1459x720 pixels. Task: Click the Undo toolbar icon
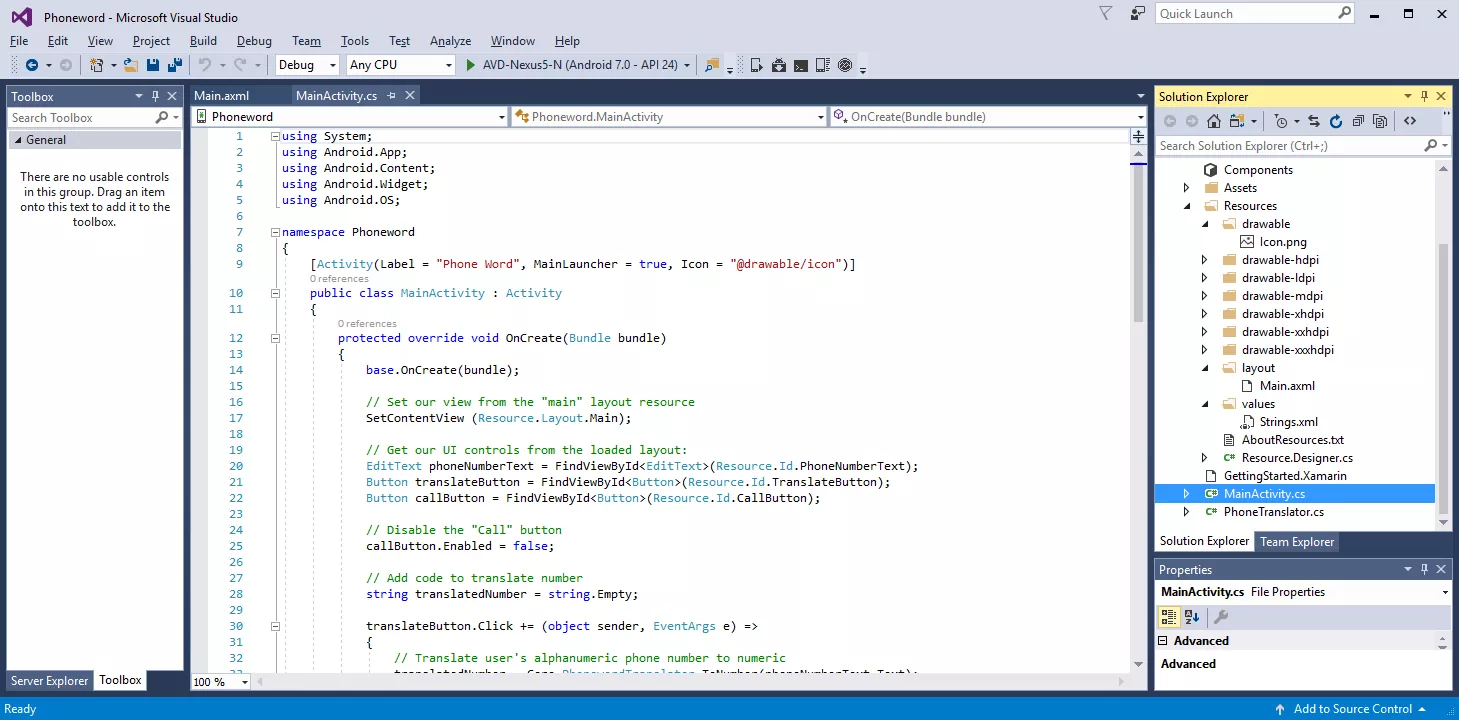point(204,65)
